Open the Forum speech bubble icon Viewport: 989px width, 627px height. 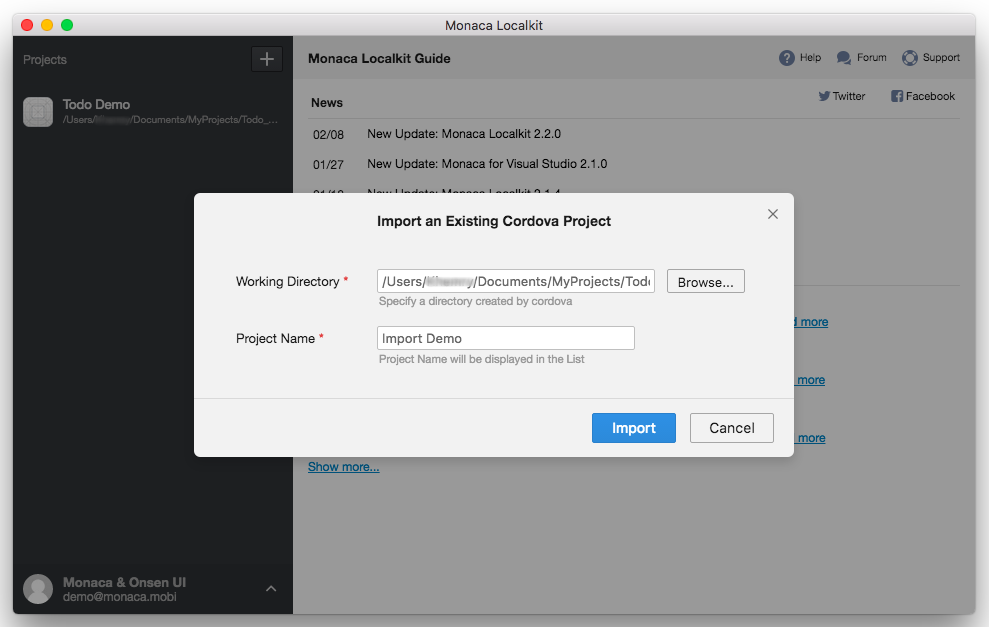click(x=844, y=58)
